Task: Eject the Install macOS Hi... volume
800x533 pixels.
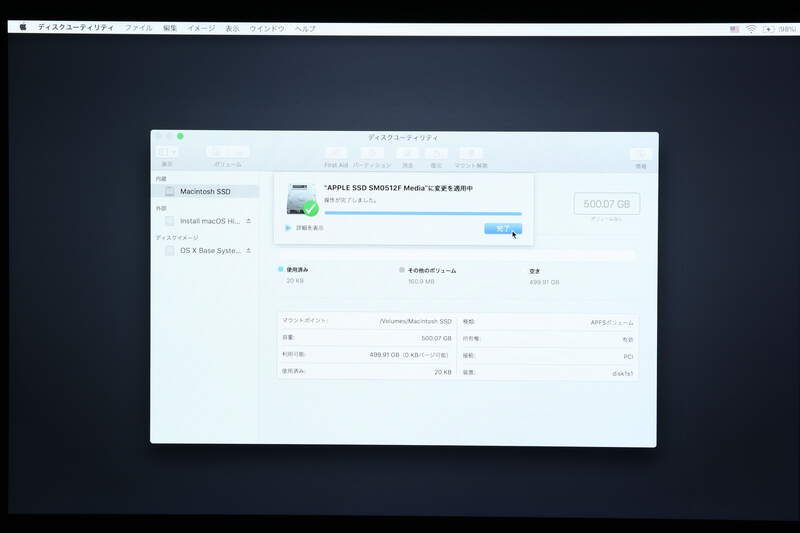Action: pos(248,221)
